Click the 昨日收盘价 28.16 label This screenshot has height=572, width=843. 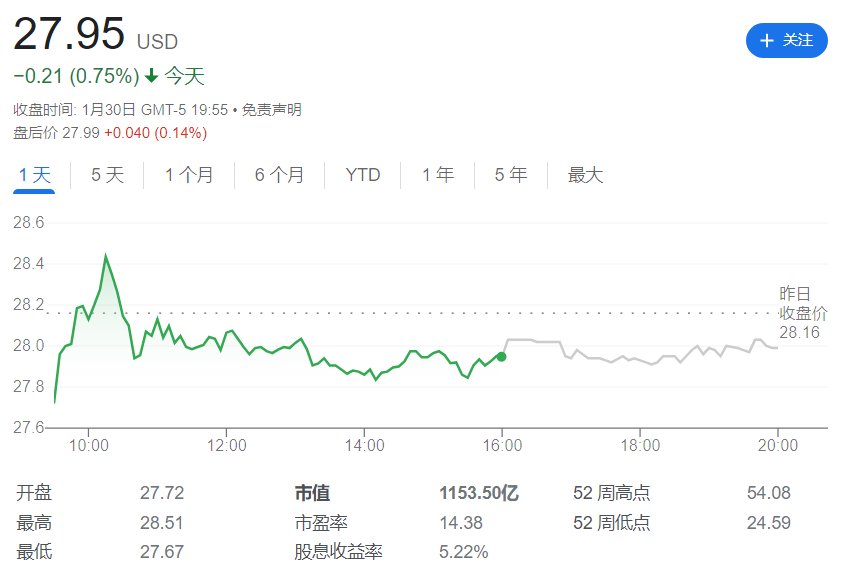coord(803,313)
